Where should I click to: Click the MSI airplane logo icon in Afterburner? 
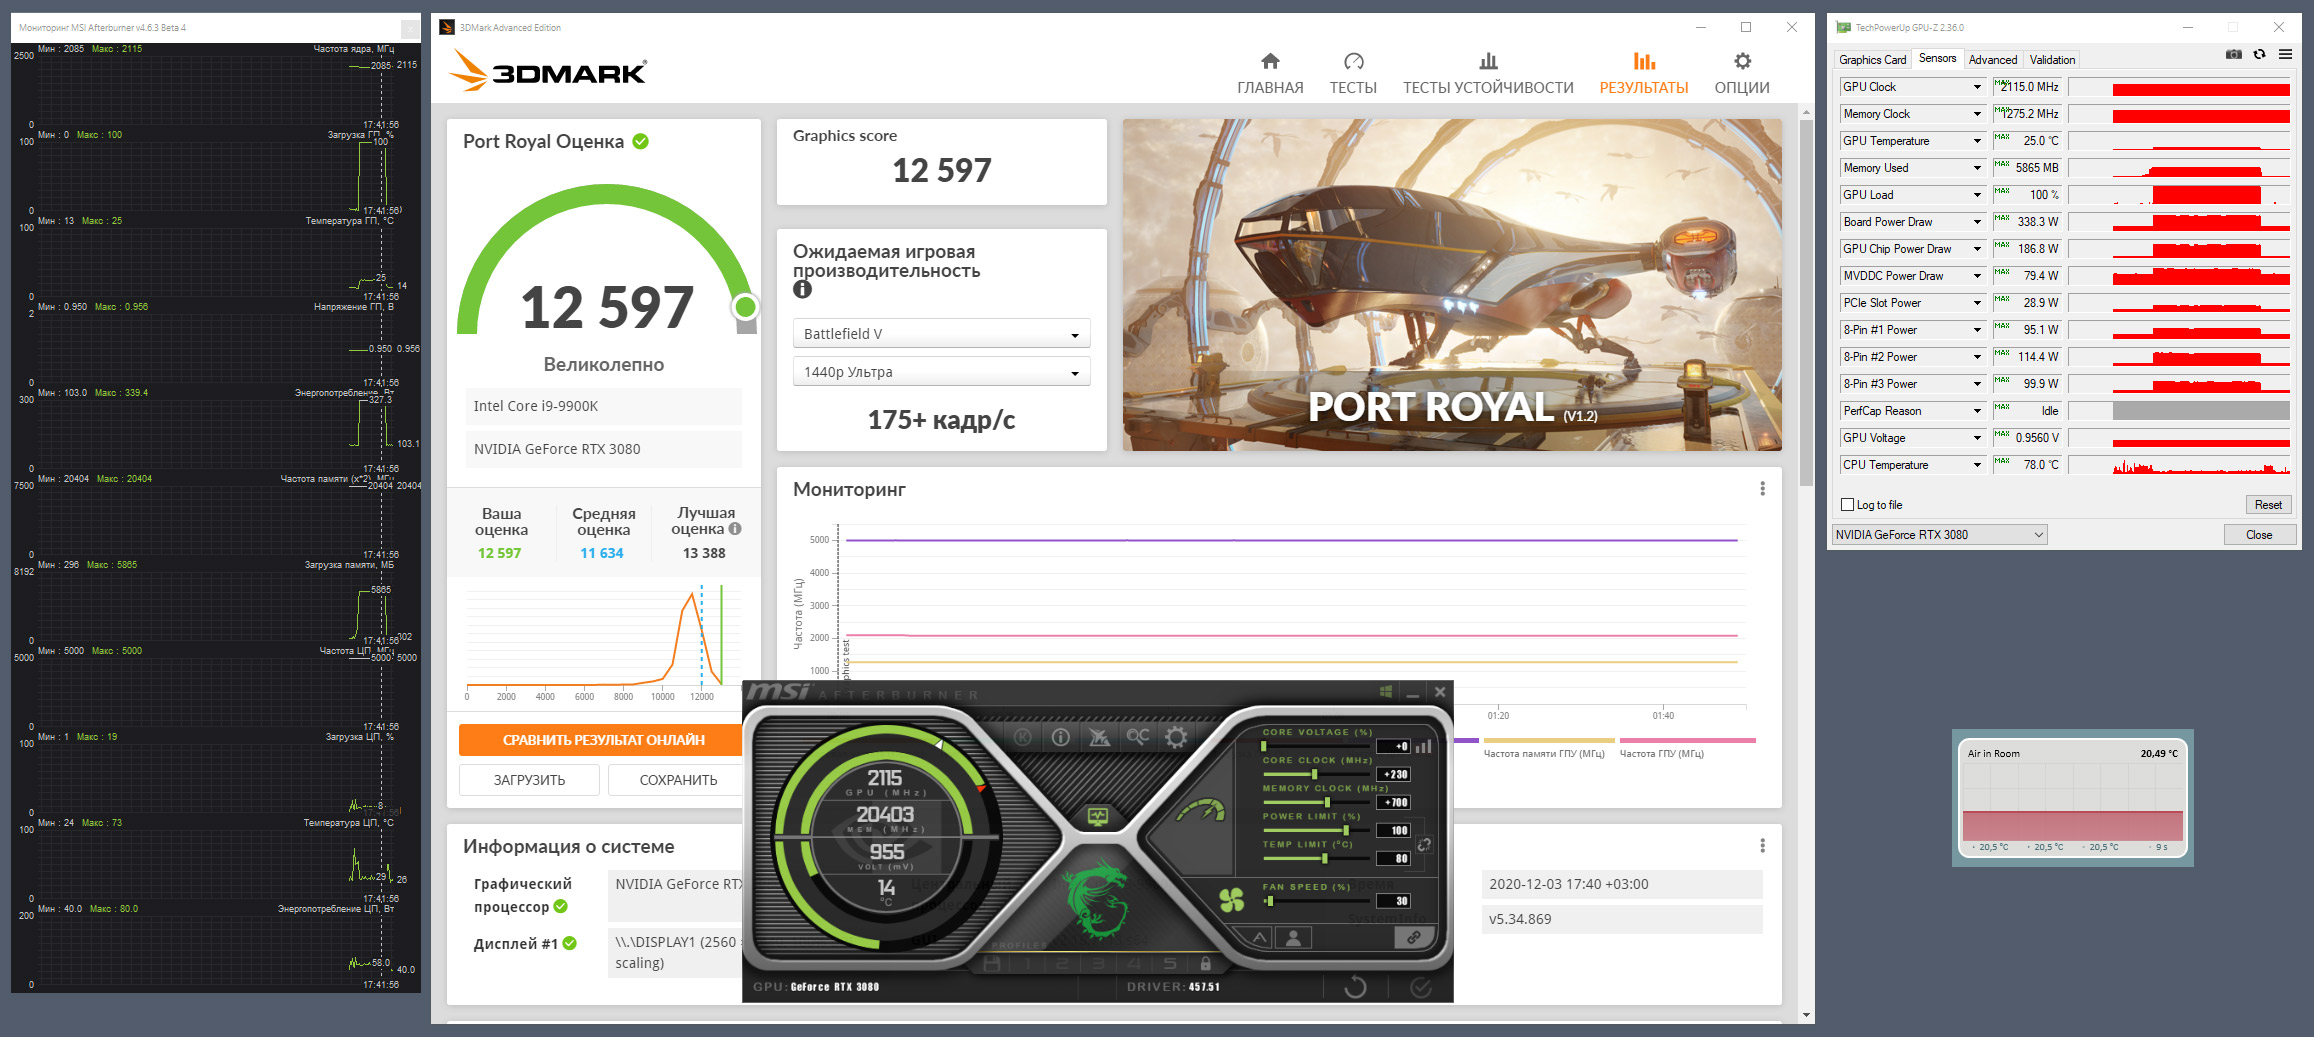point(1099,738)
